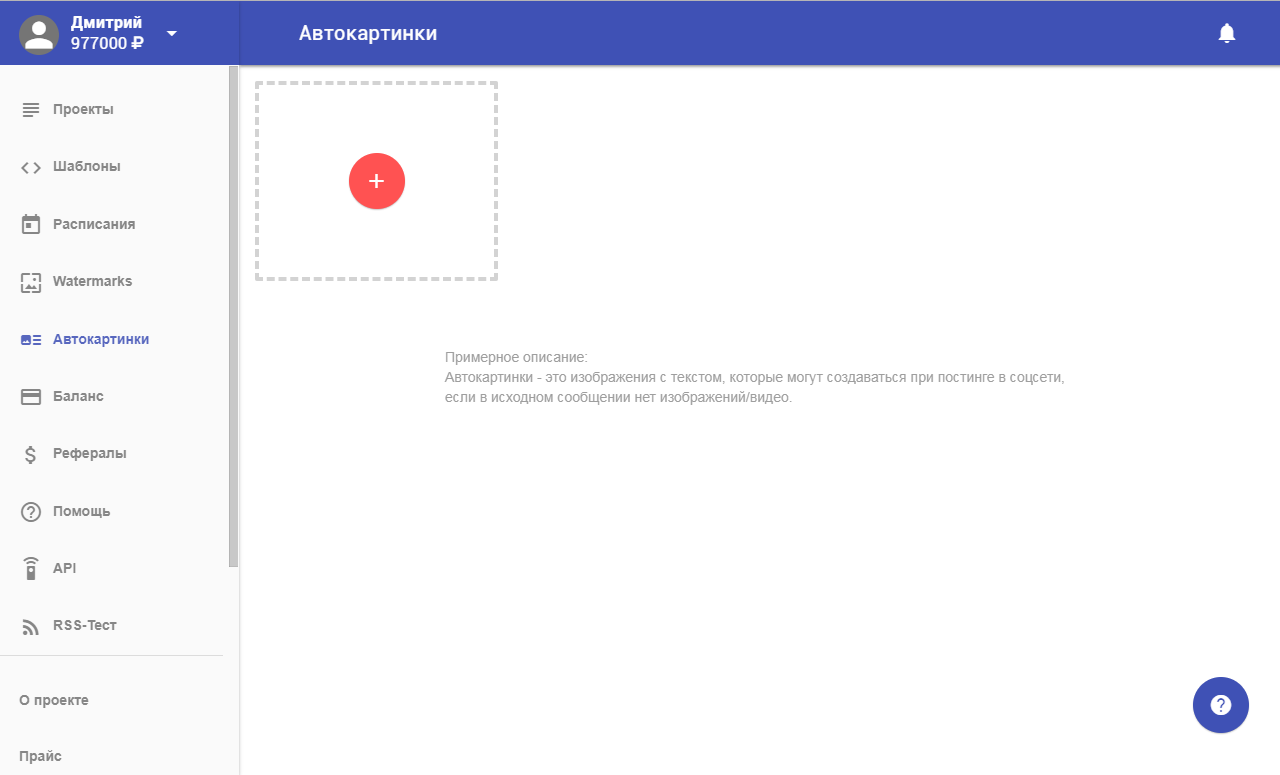Open the О проекте link
The image size is (1280, 775).
pos(54,700)
